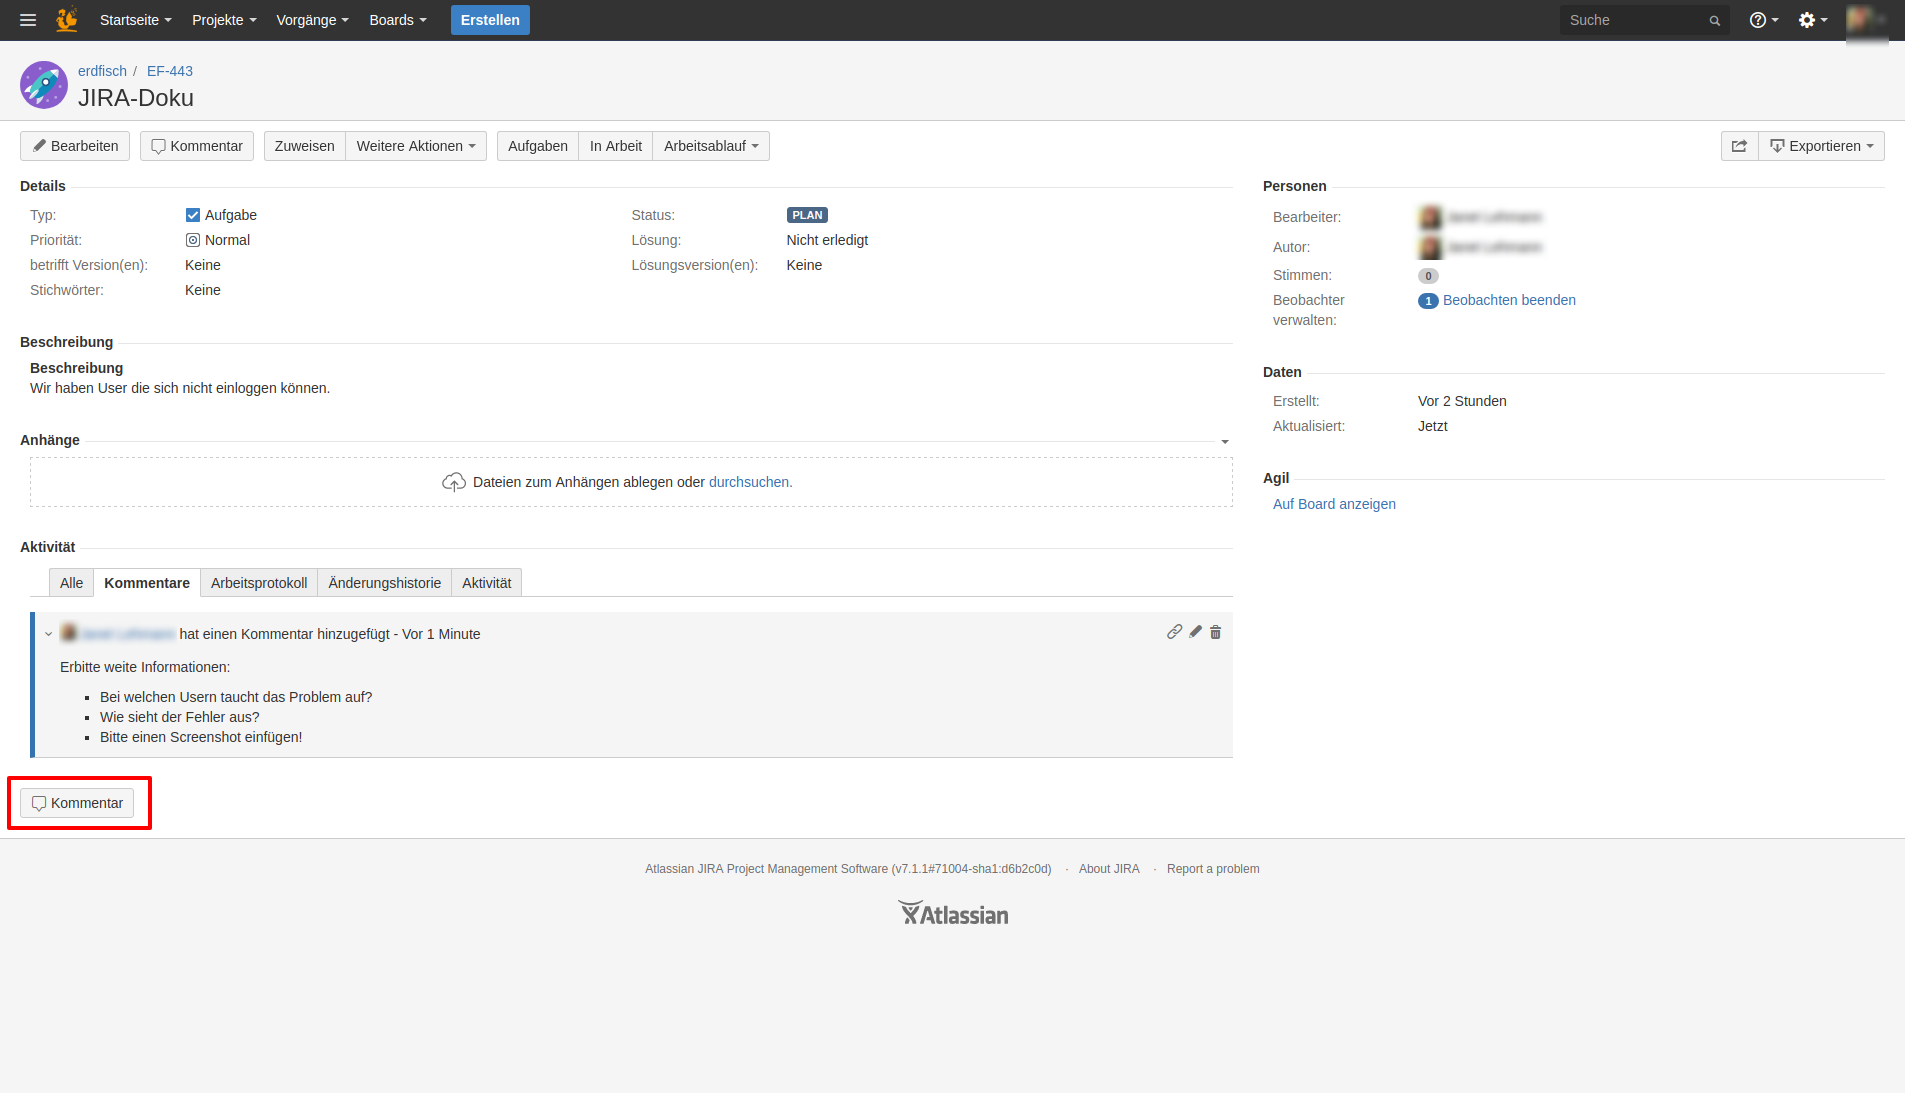Expand the Arbeitsablauf dropdown
The width and height of the screenshot is (1905, 1093).
pos(711,146)
